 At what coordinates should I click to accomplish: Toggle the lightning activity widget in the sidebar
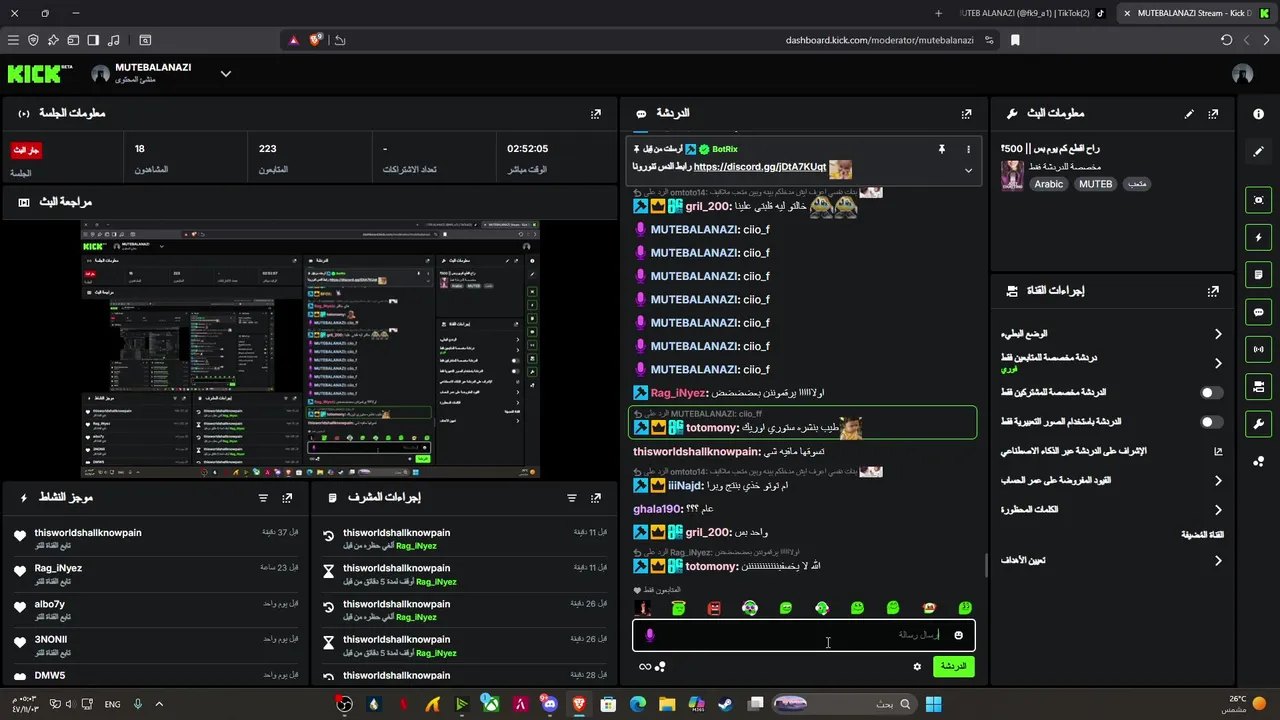[x=1259, y=237]
